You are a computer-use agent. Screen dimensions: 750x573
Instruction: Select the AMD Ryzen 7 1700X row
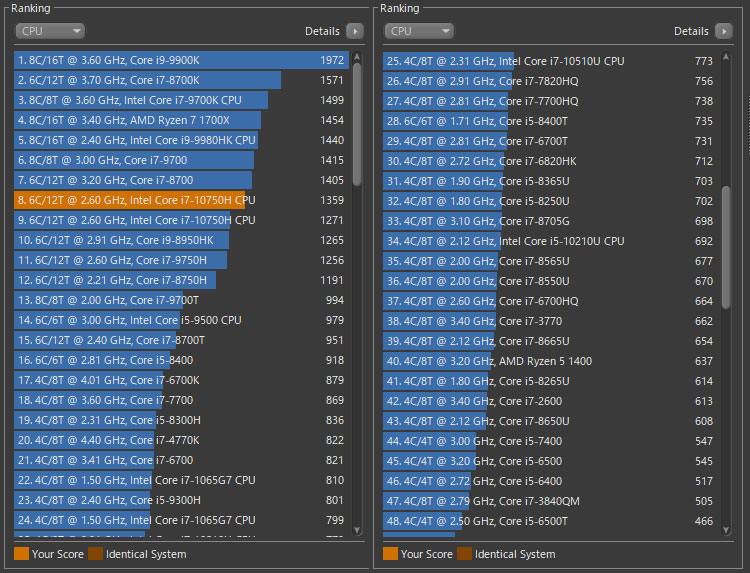(x=182, y=120)
